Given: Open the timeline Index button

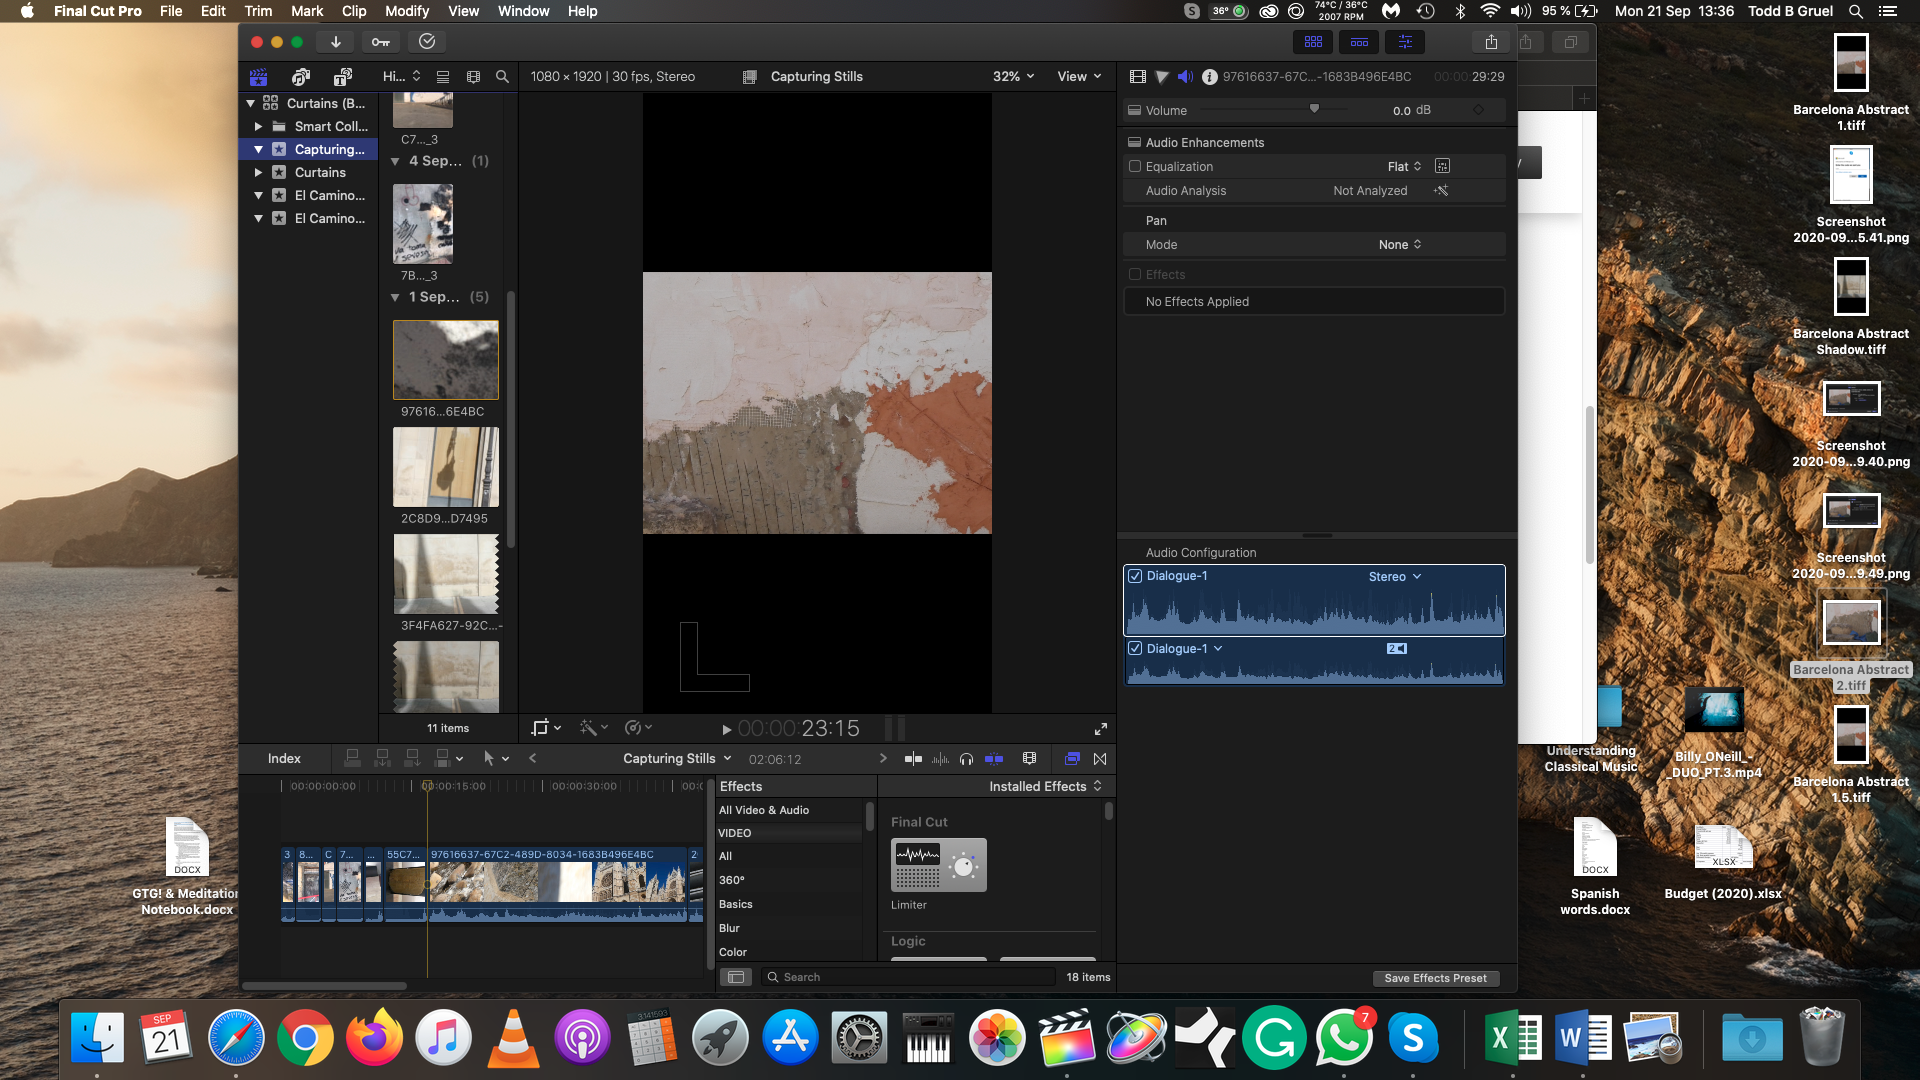Looking at the screenshot, I should [x=284, y=759].
